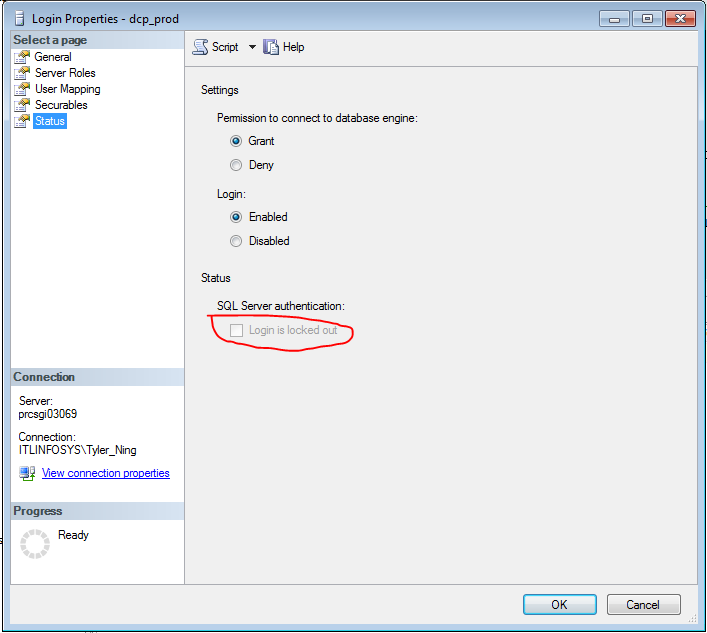This screenshot has height=633, width=707.
Task: Choose the Disabled login option
Action: point(236,241)
